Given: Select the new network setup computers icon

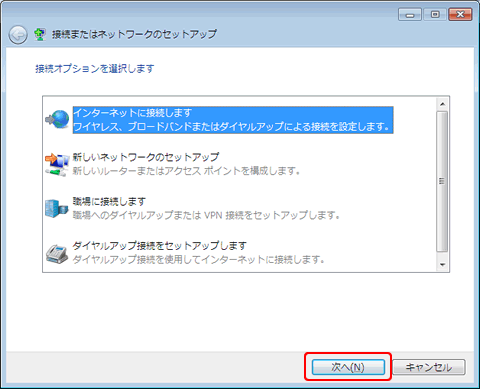Looking at the screenshot, I should tap(57, 164).
